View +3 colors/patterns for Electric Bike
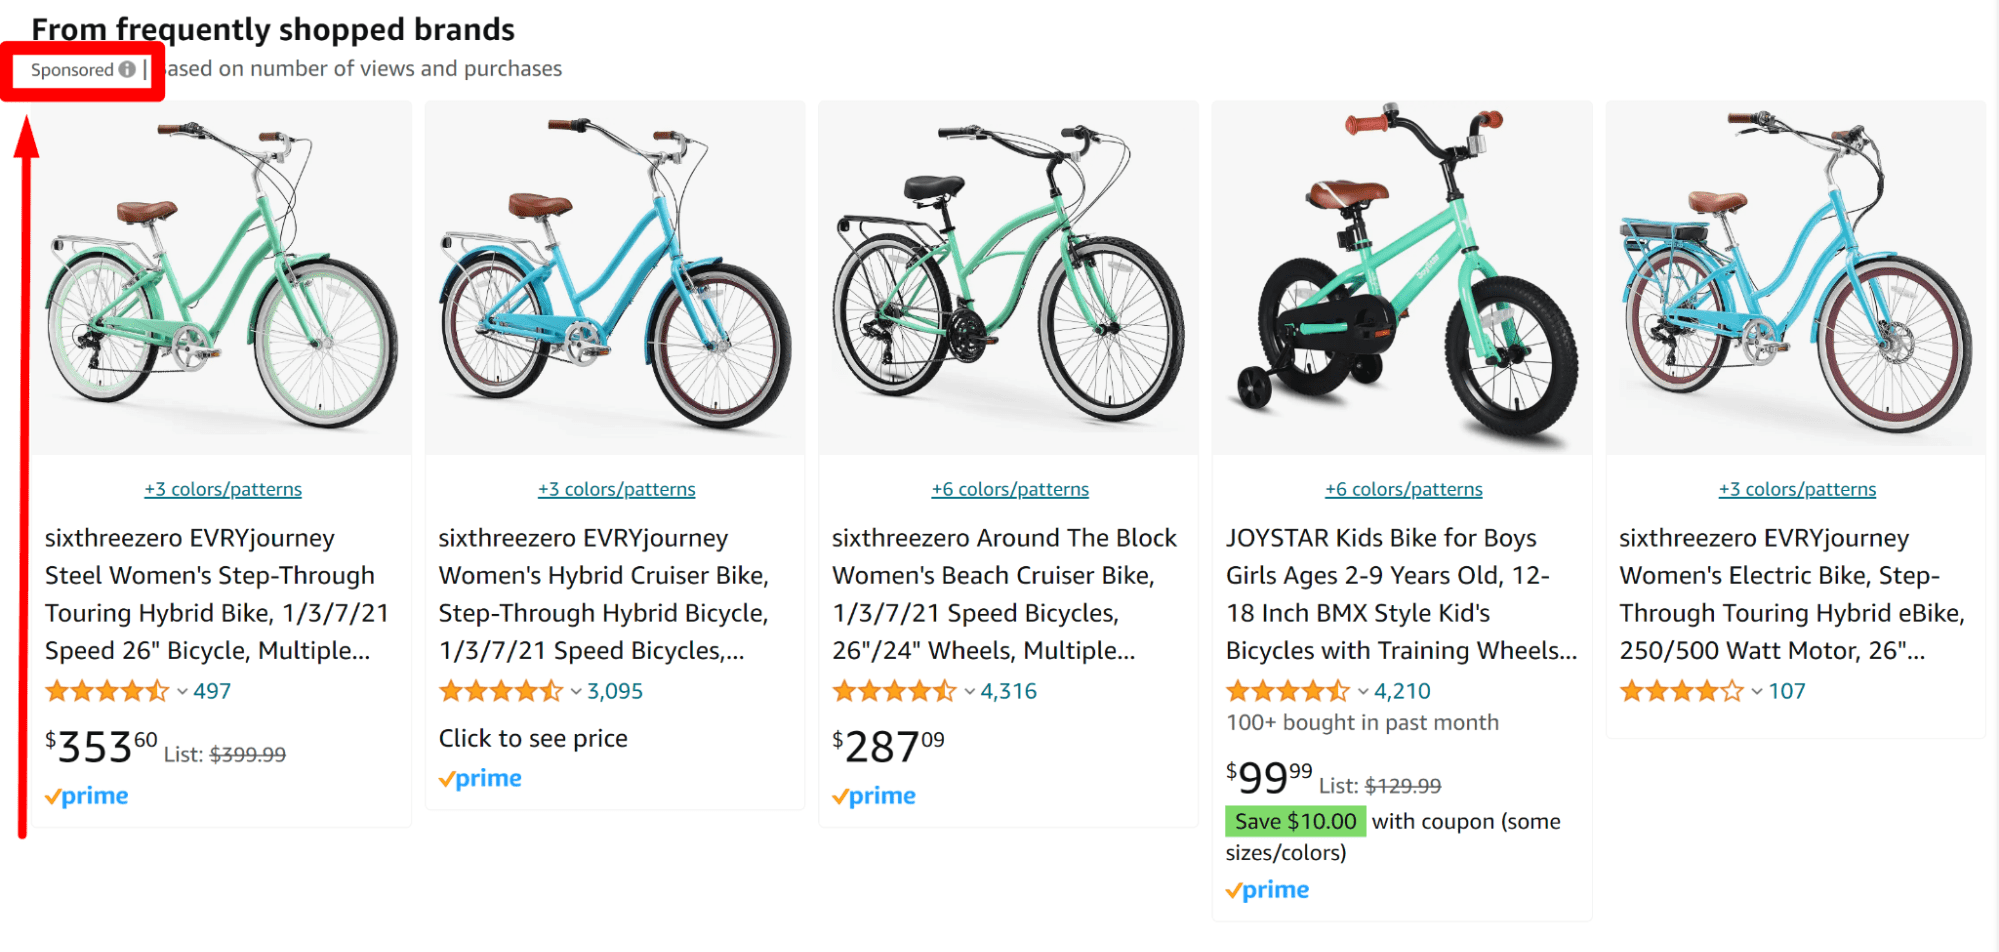This screenshot has width=1999, height=952. [1797, 489]
